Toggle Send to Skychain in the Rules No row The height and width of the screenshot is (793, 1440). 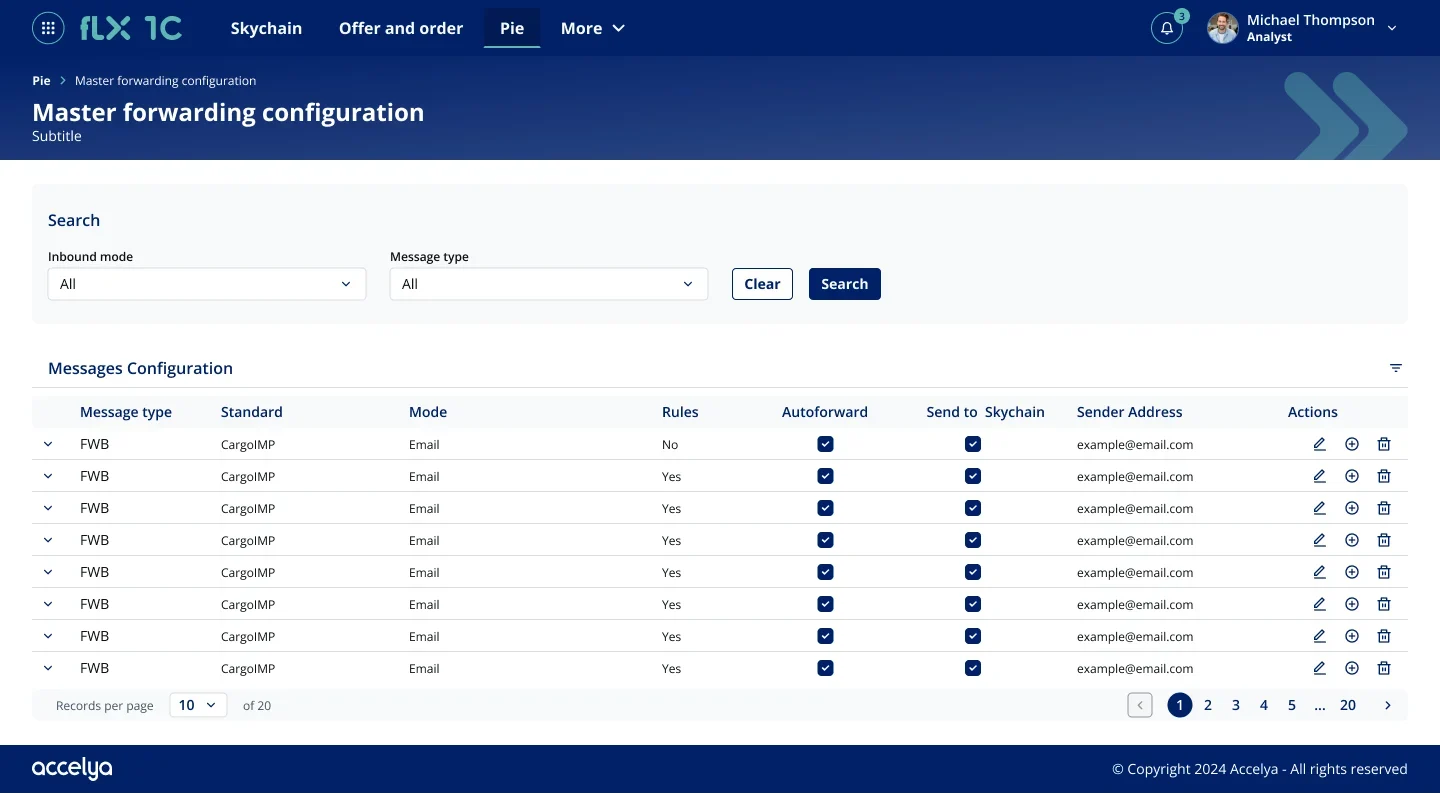[973, 444]
